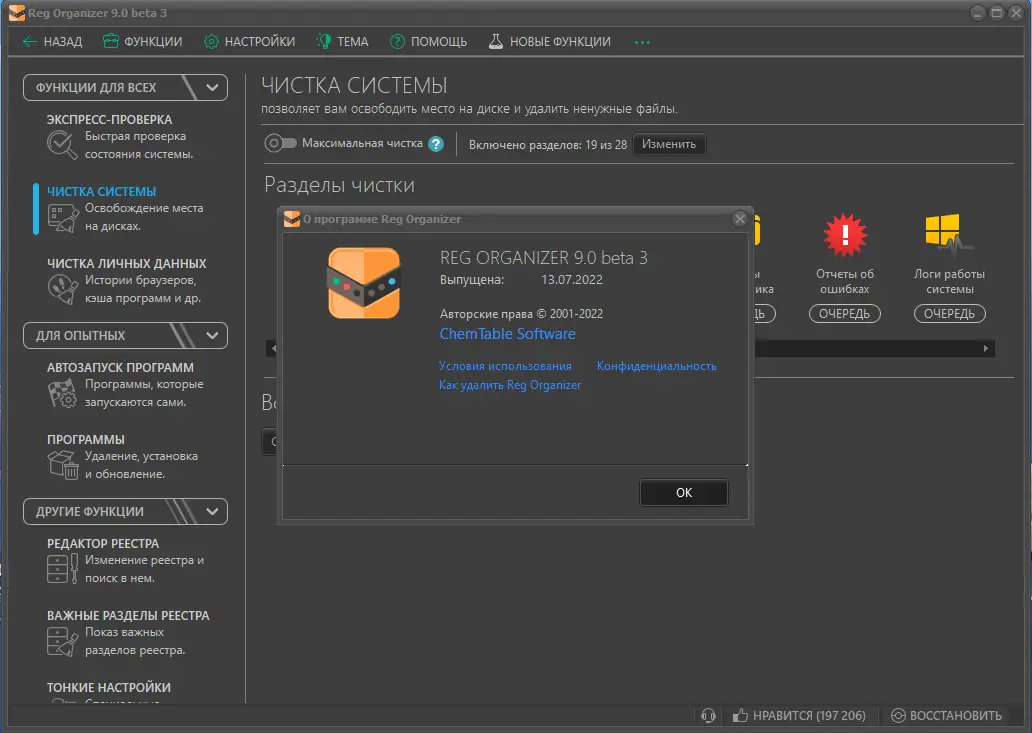Click the ЭКСПРЕСС-ПРОВЕРКА magnifier icon
This screenshot has height=733, width=1032.
coord(62,145)
